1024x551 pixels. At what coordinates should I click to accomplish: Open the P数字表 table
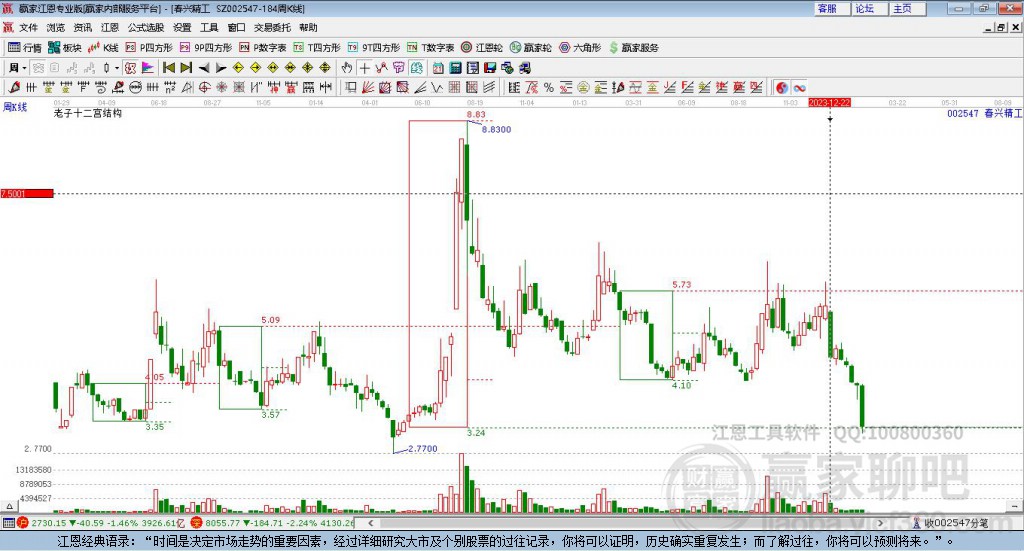click(x=263, y=48)
